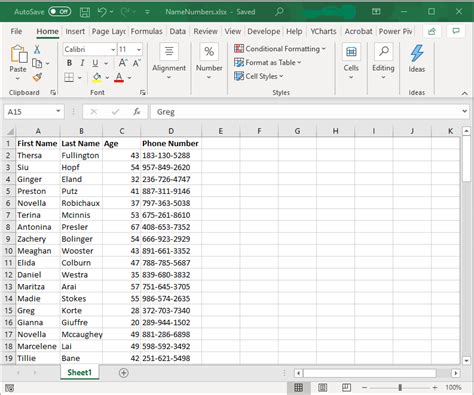Toggle the AutoSave switch
The image size is (474, 395).
60,12
